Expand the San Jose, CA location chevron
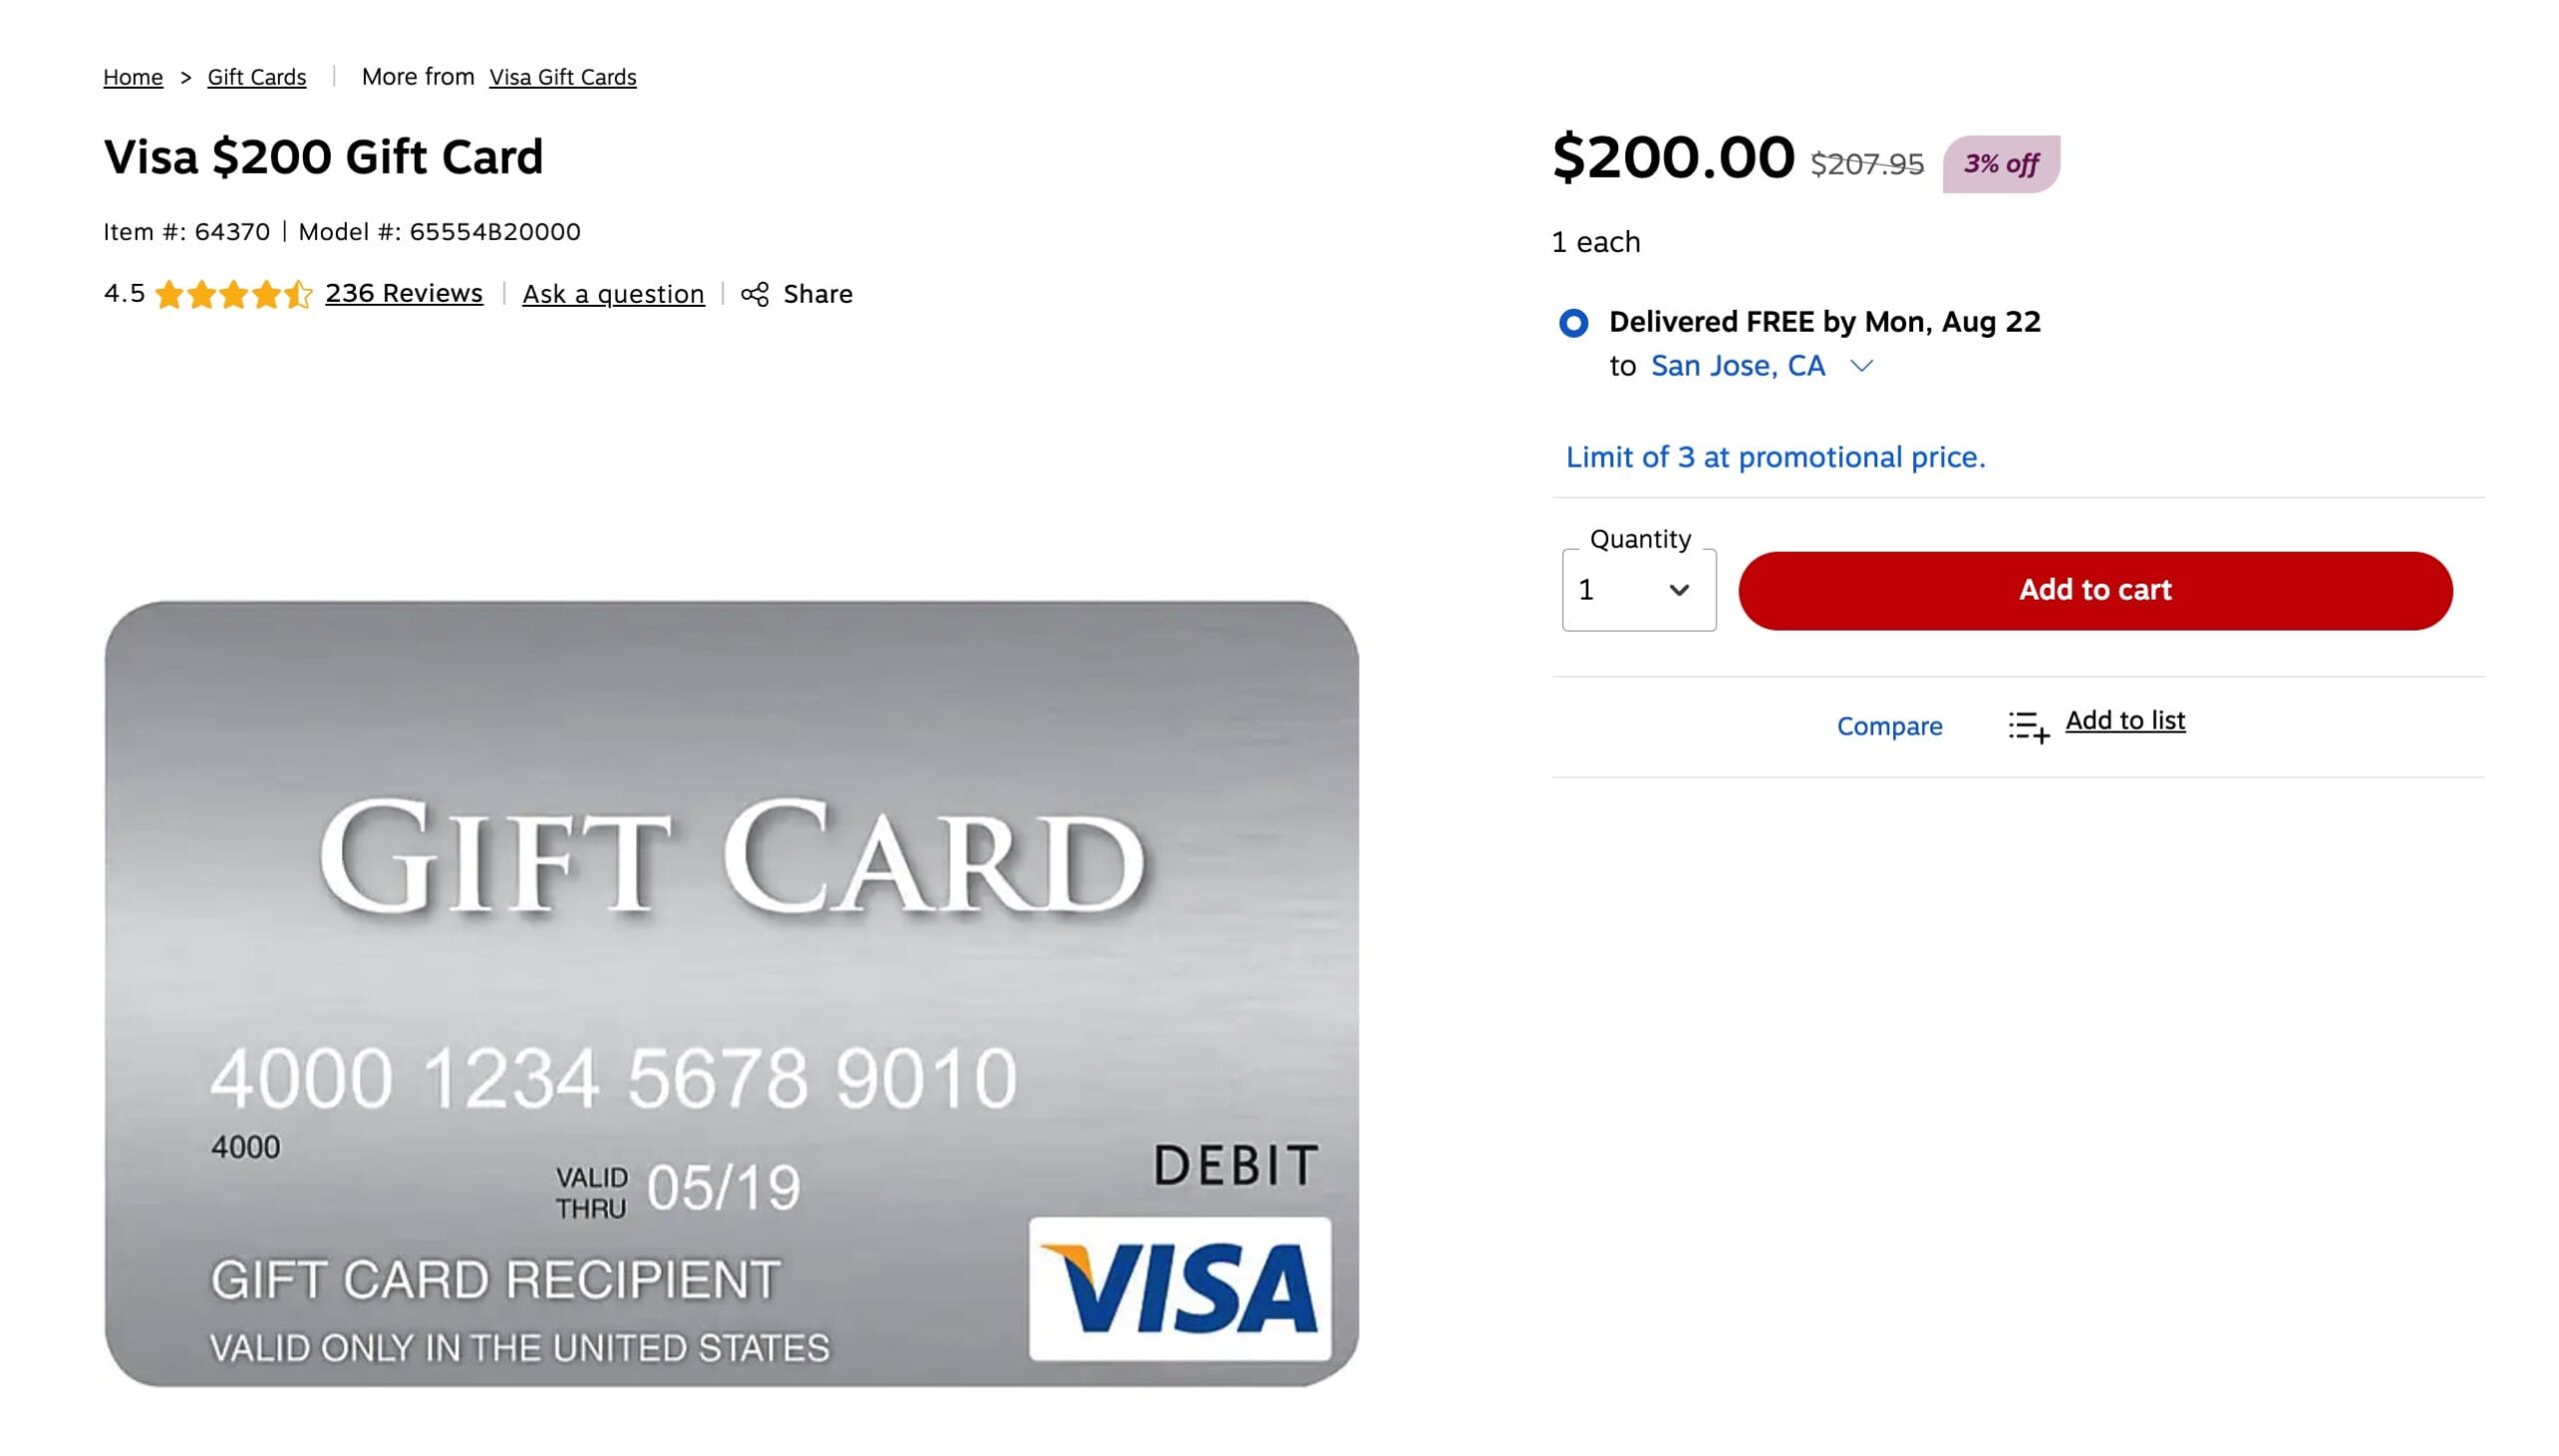 [x=1861, y=366]
